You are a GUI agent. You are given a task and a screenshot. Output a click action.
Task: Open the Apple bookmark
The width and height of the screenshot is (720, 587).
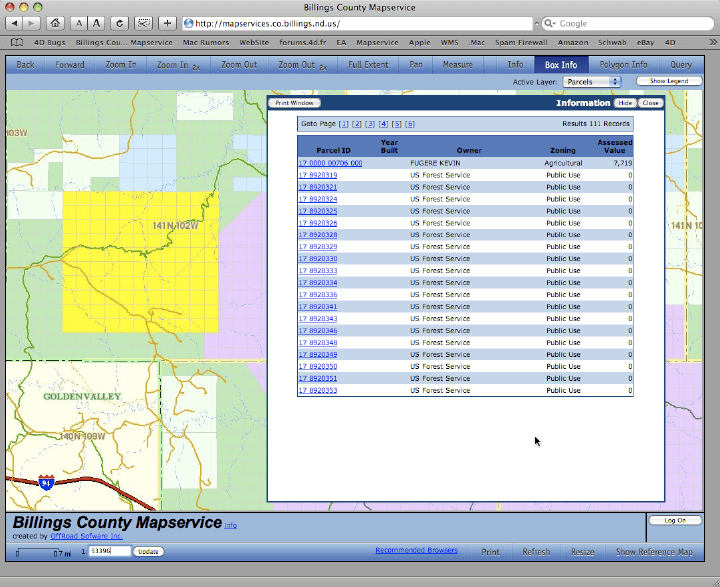point(420,42)
